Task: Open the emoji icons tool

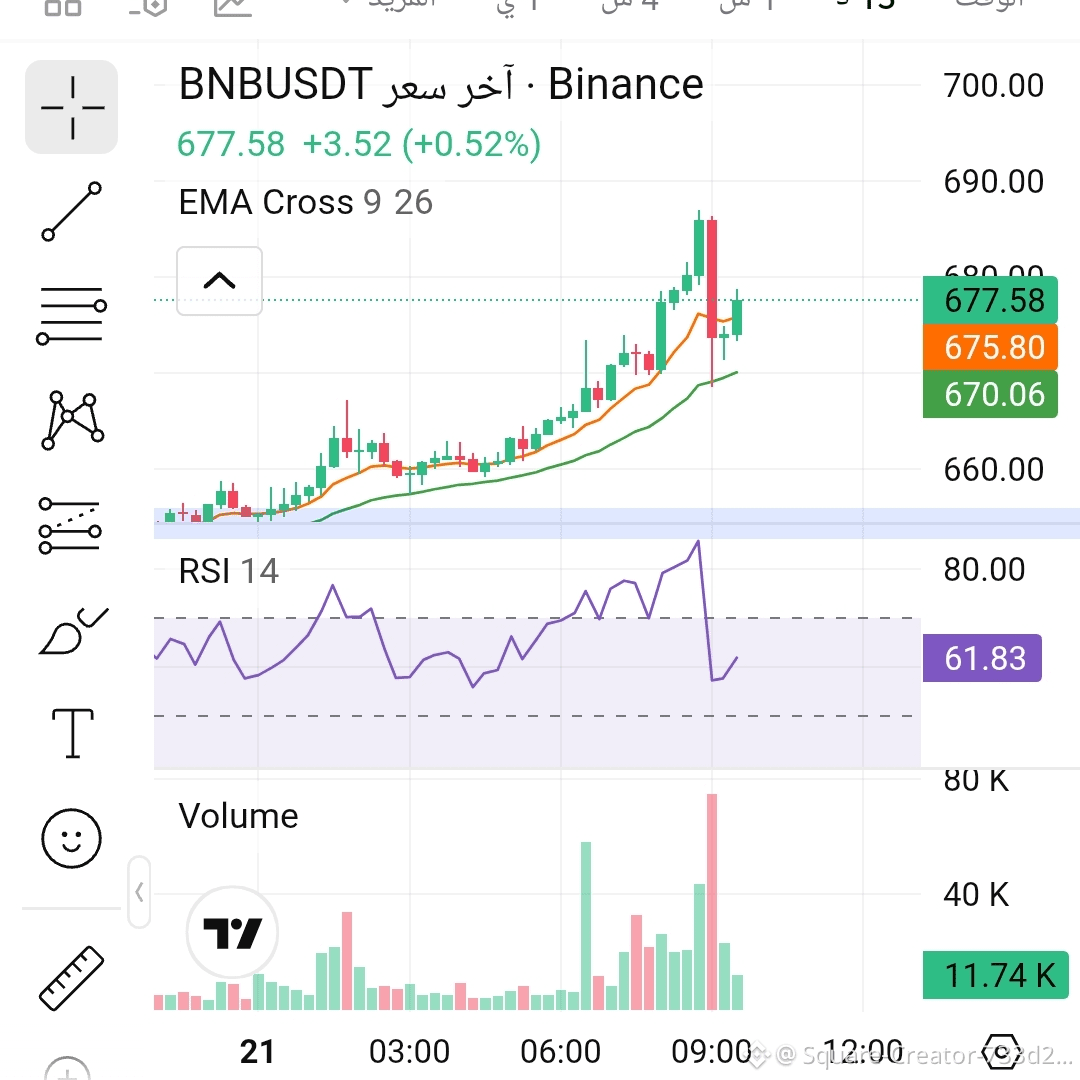Action: (72, 838)
